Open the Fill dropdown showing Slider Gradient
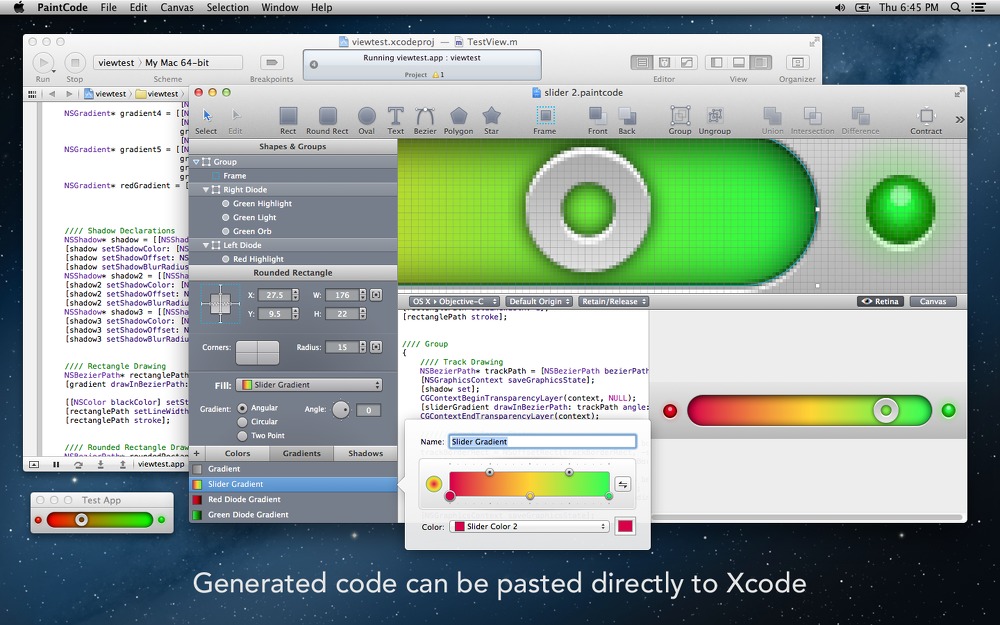1000x625 pixels. click(309, 385)
